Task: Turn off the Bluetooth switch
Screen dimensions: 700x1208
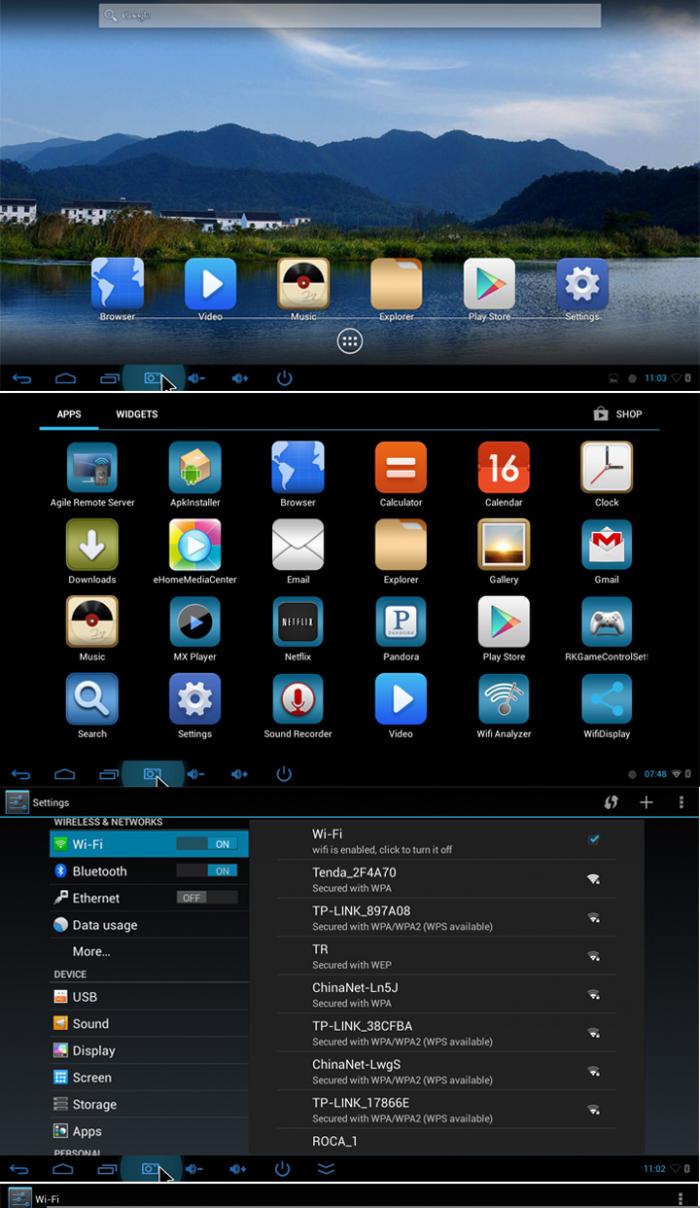Action: click(207, 871)
